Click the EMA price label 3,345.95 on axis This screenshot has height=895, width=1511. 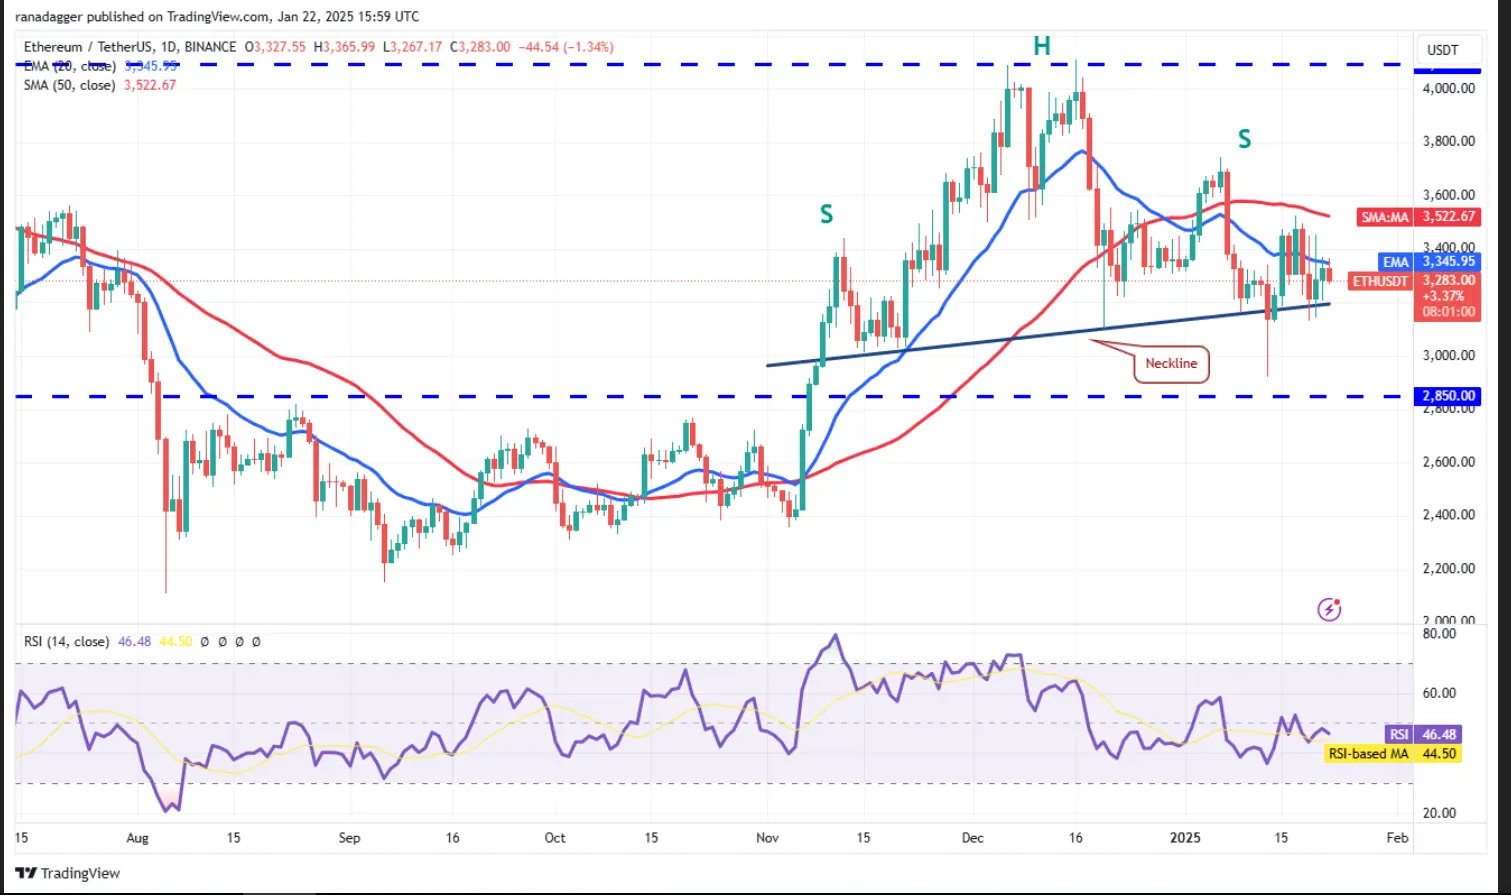point(1449,262)
